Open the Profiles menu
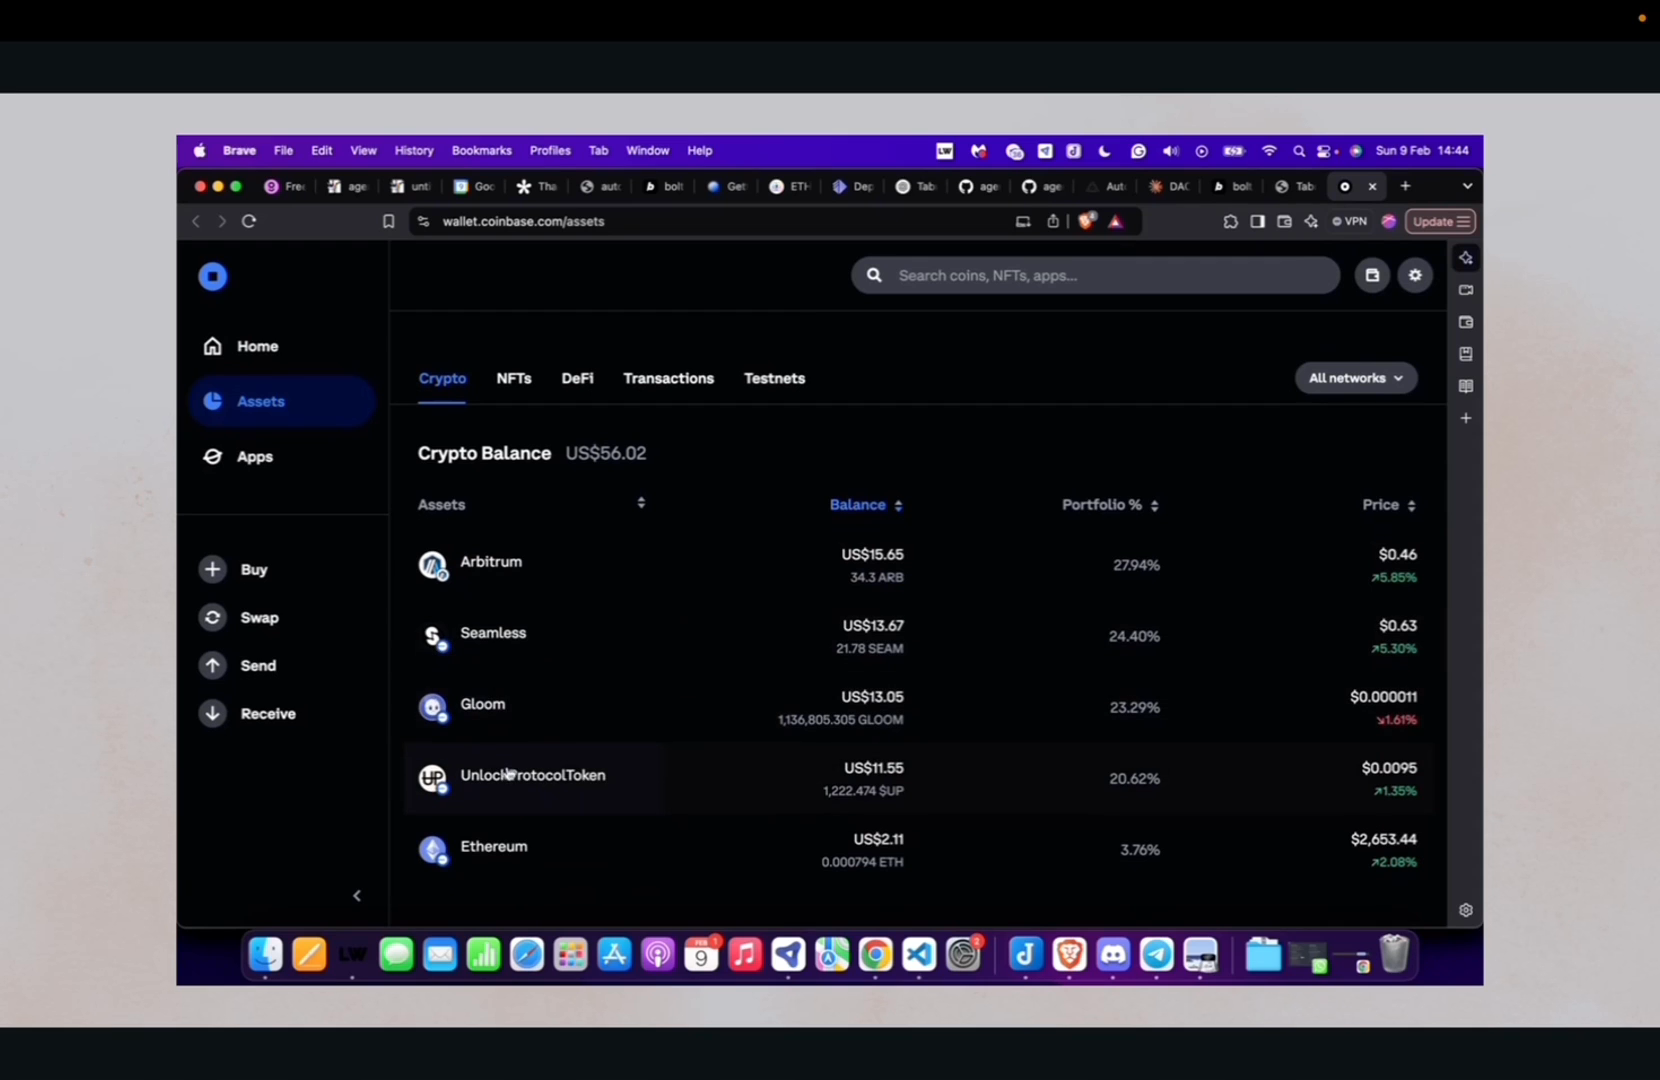Viewport: 1660px width, 1080px height. (550, 151)
